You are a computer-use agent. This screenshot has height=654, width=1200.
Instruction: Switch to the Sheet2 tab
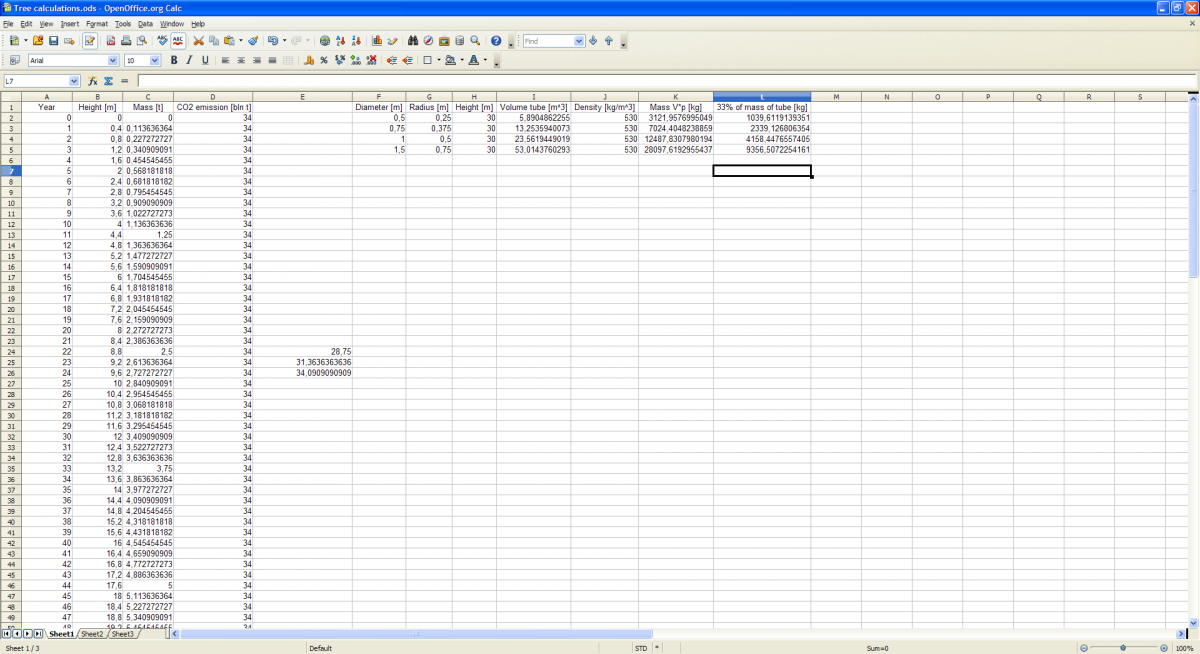coord(92,634)
